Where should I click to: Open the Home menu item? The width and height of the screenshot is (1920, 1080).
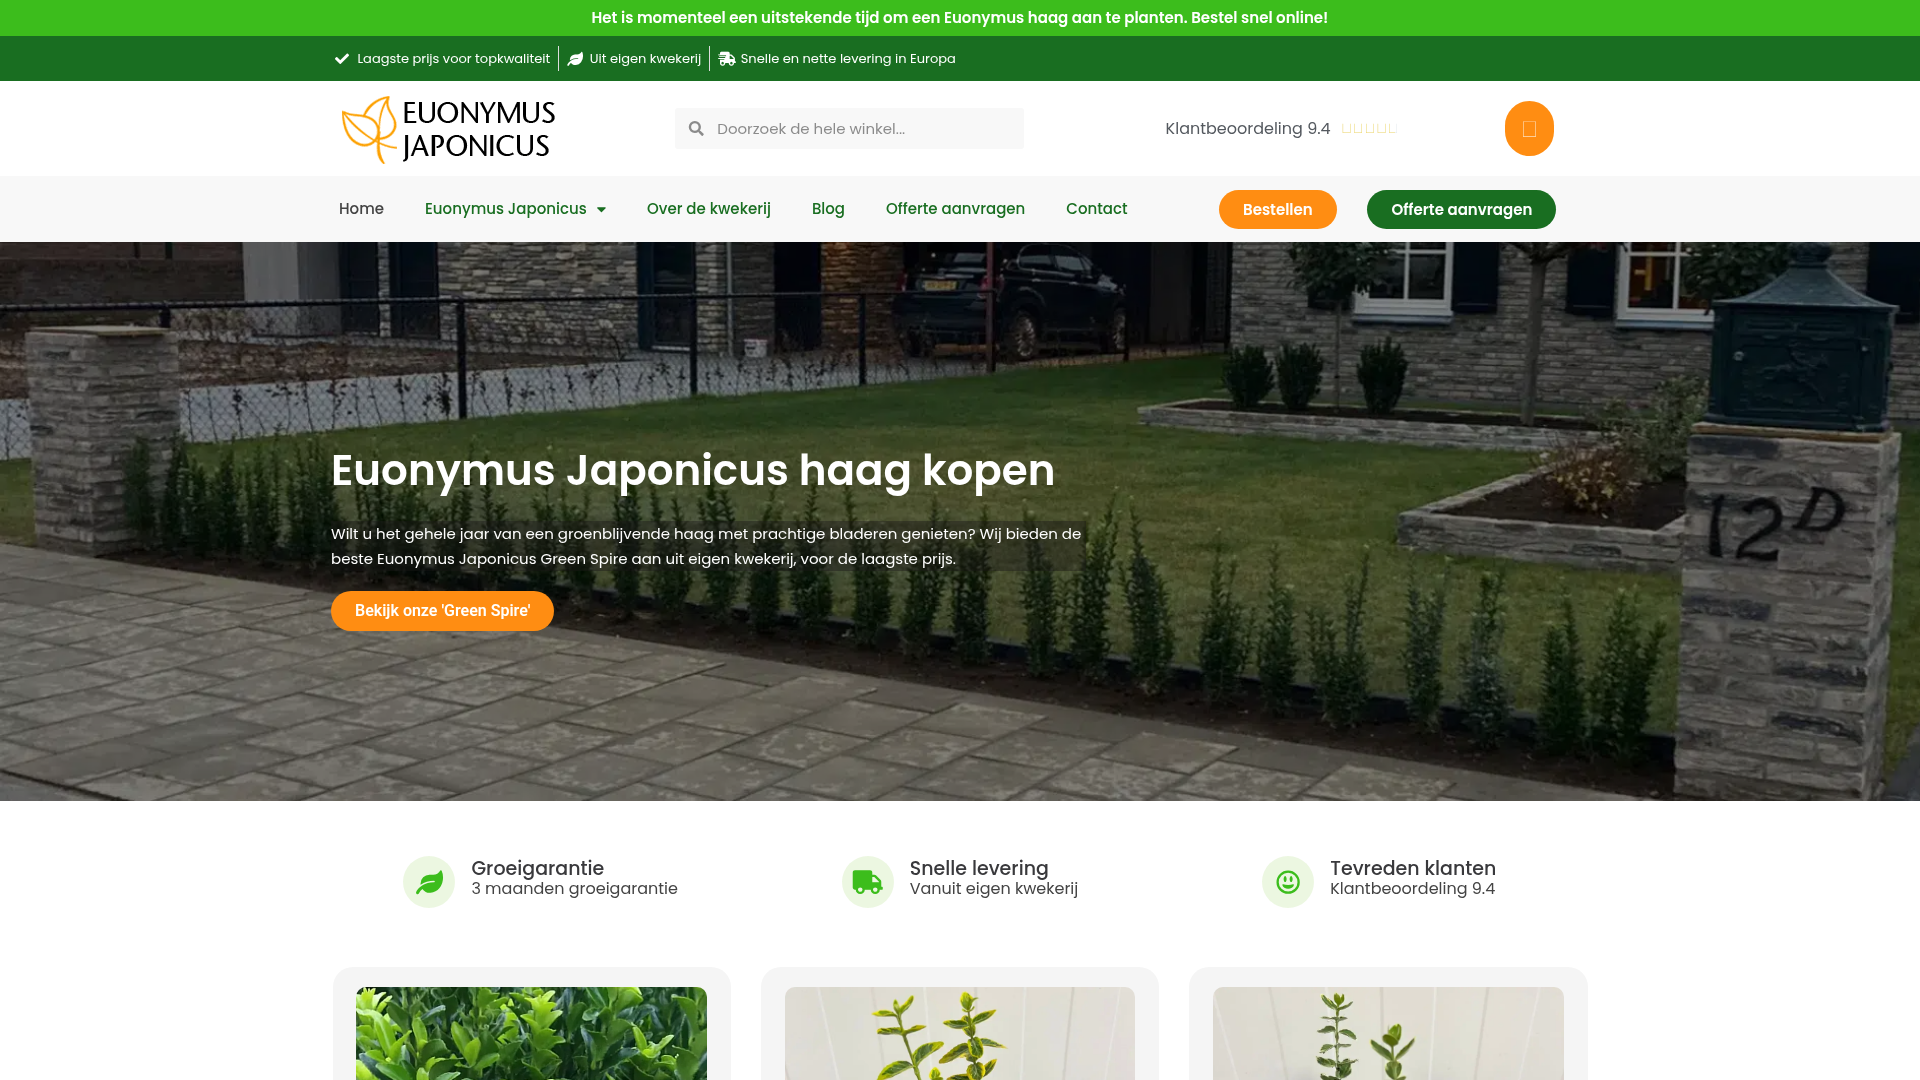tap(361, 208)
